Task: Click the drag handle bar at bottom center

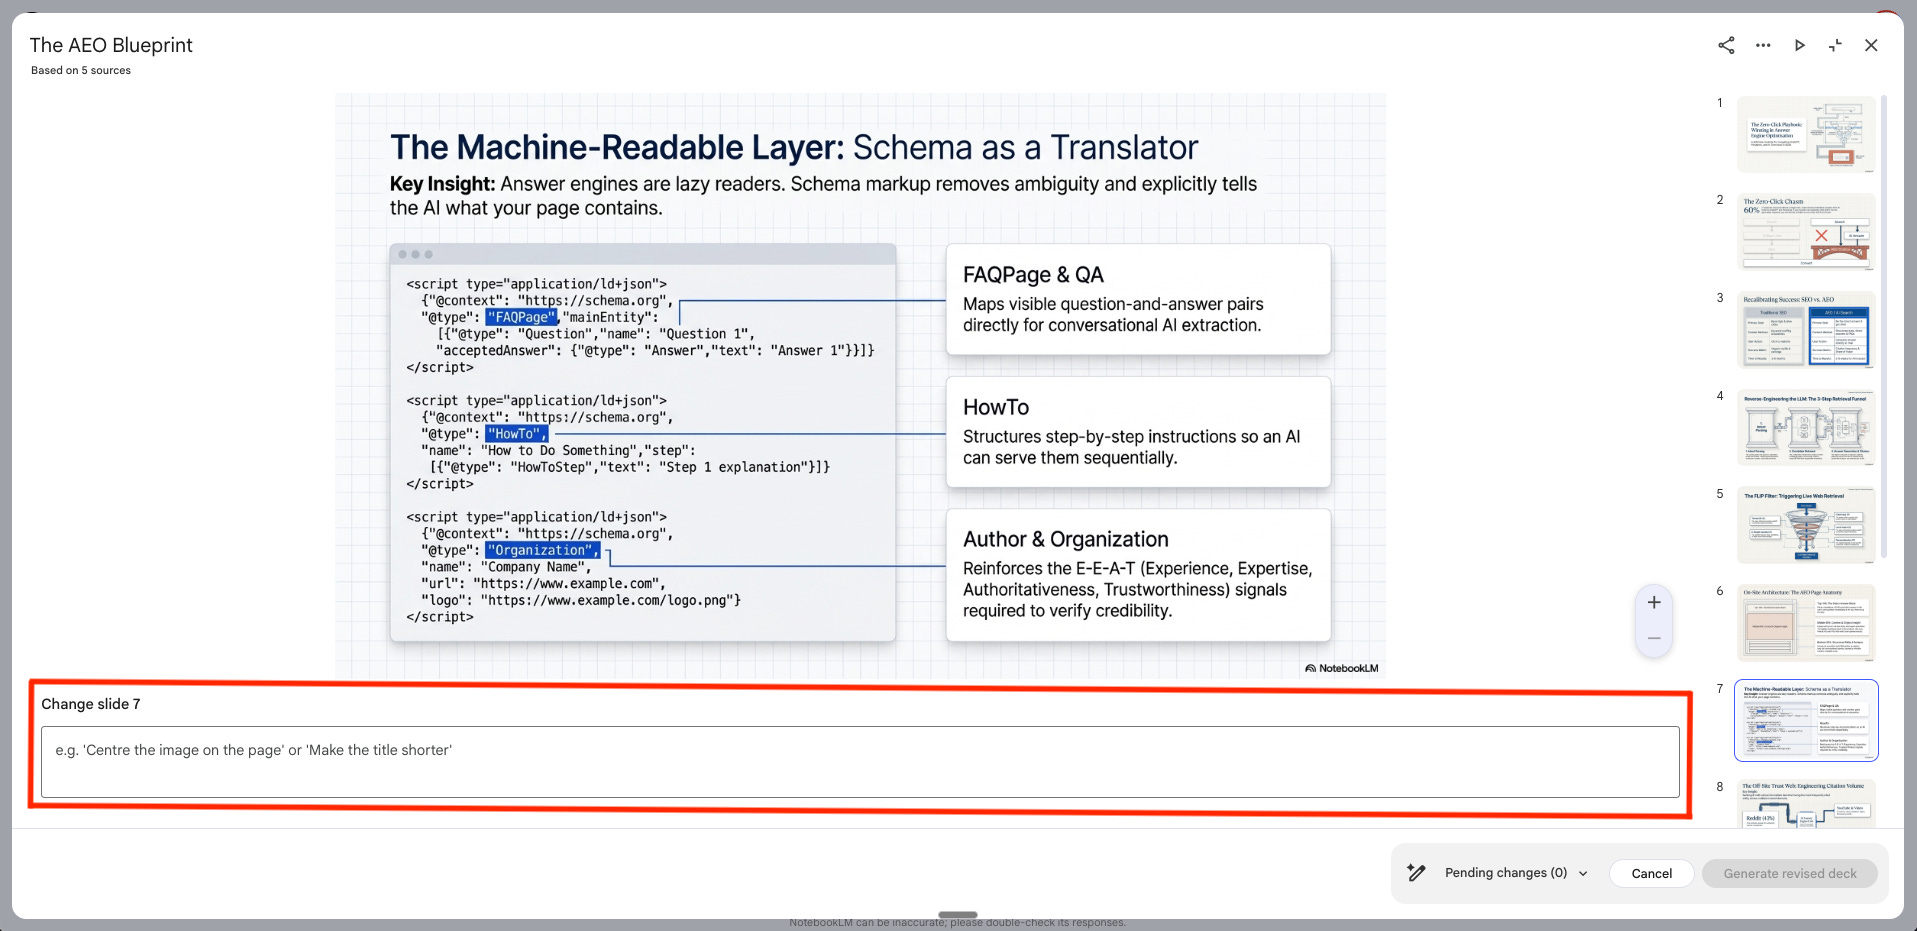Action: pos(958,914)
